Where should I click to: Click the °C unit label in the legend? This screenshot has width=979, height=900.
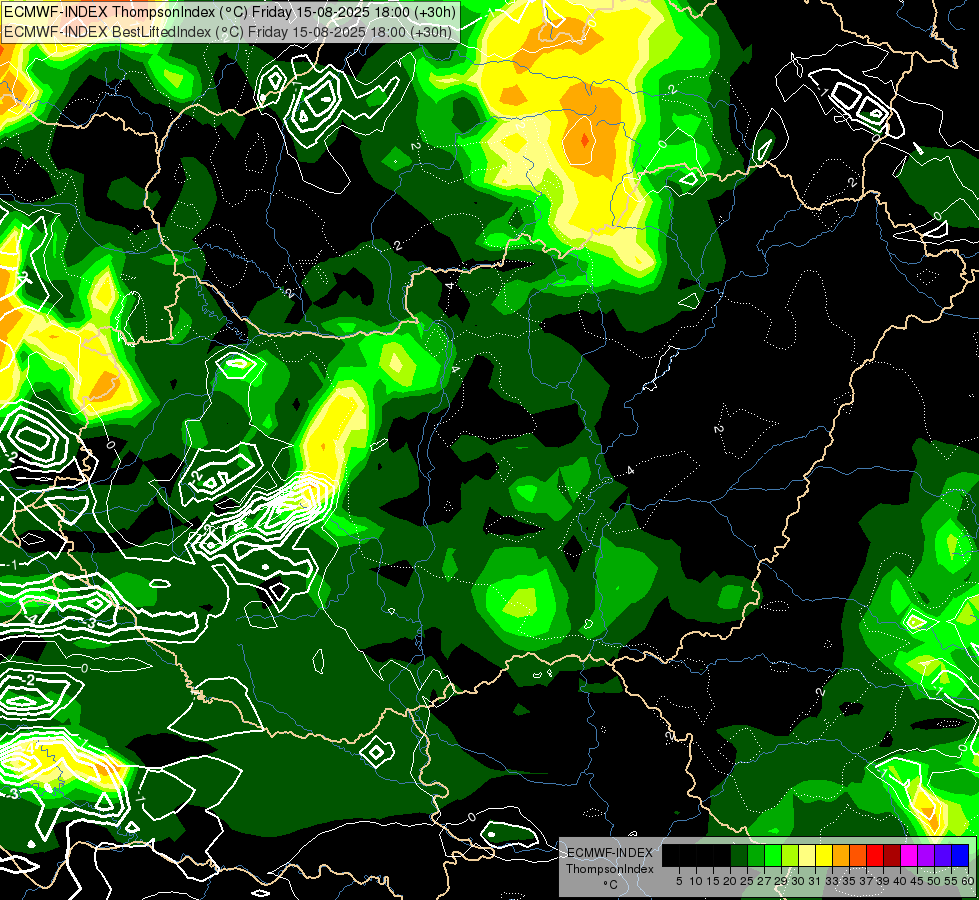[x=611, y=884]
